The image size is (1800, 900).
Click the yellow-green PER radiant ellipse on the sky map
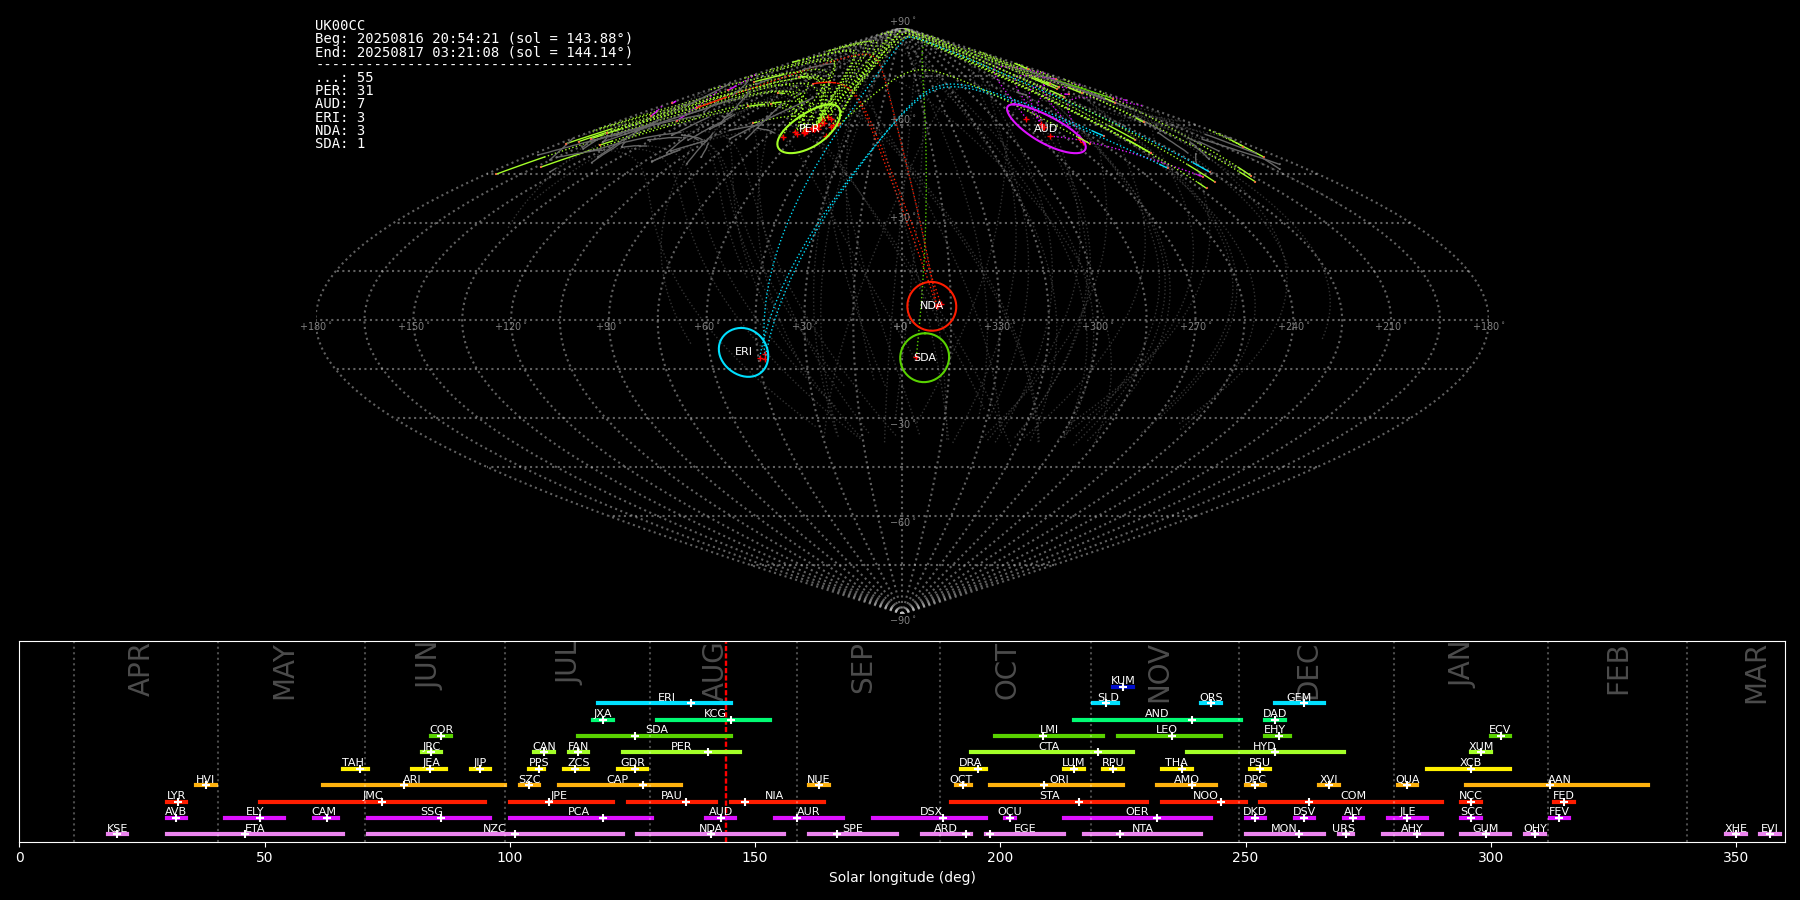(x=809, y=128)
